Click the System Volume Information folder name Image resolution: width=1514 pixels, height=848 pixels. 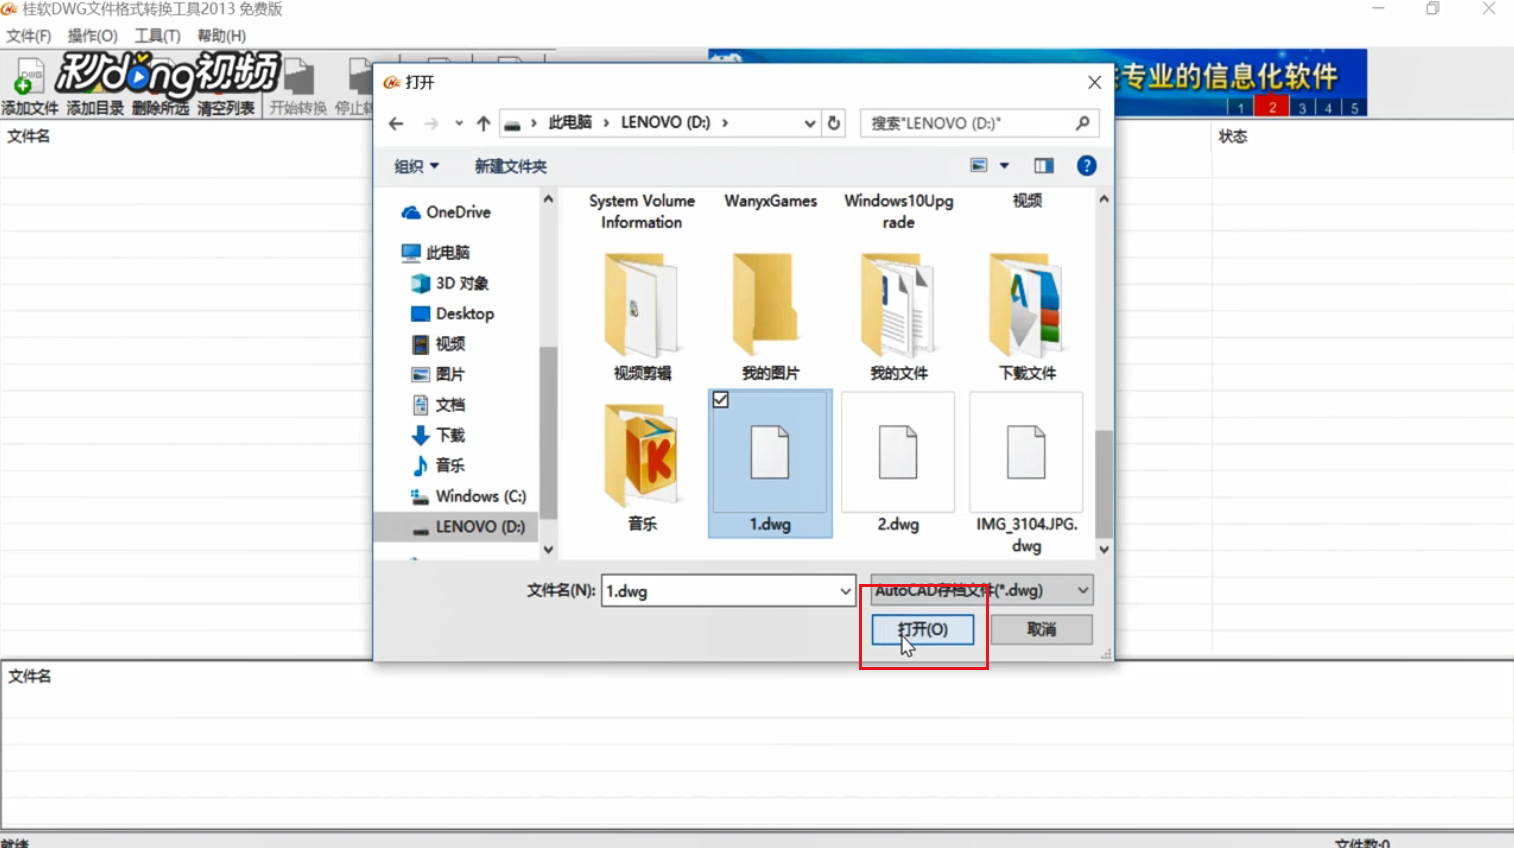[x=642, y=211]
